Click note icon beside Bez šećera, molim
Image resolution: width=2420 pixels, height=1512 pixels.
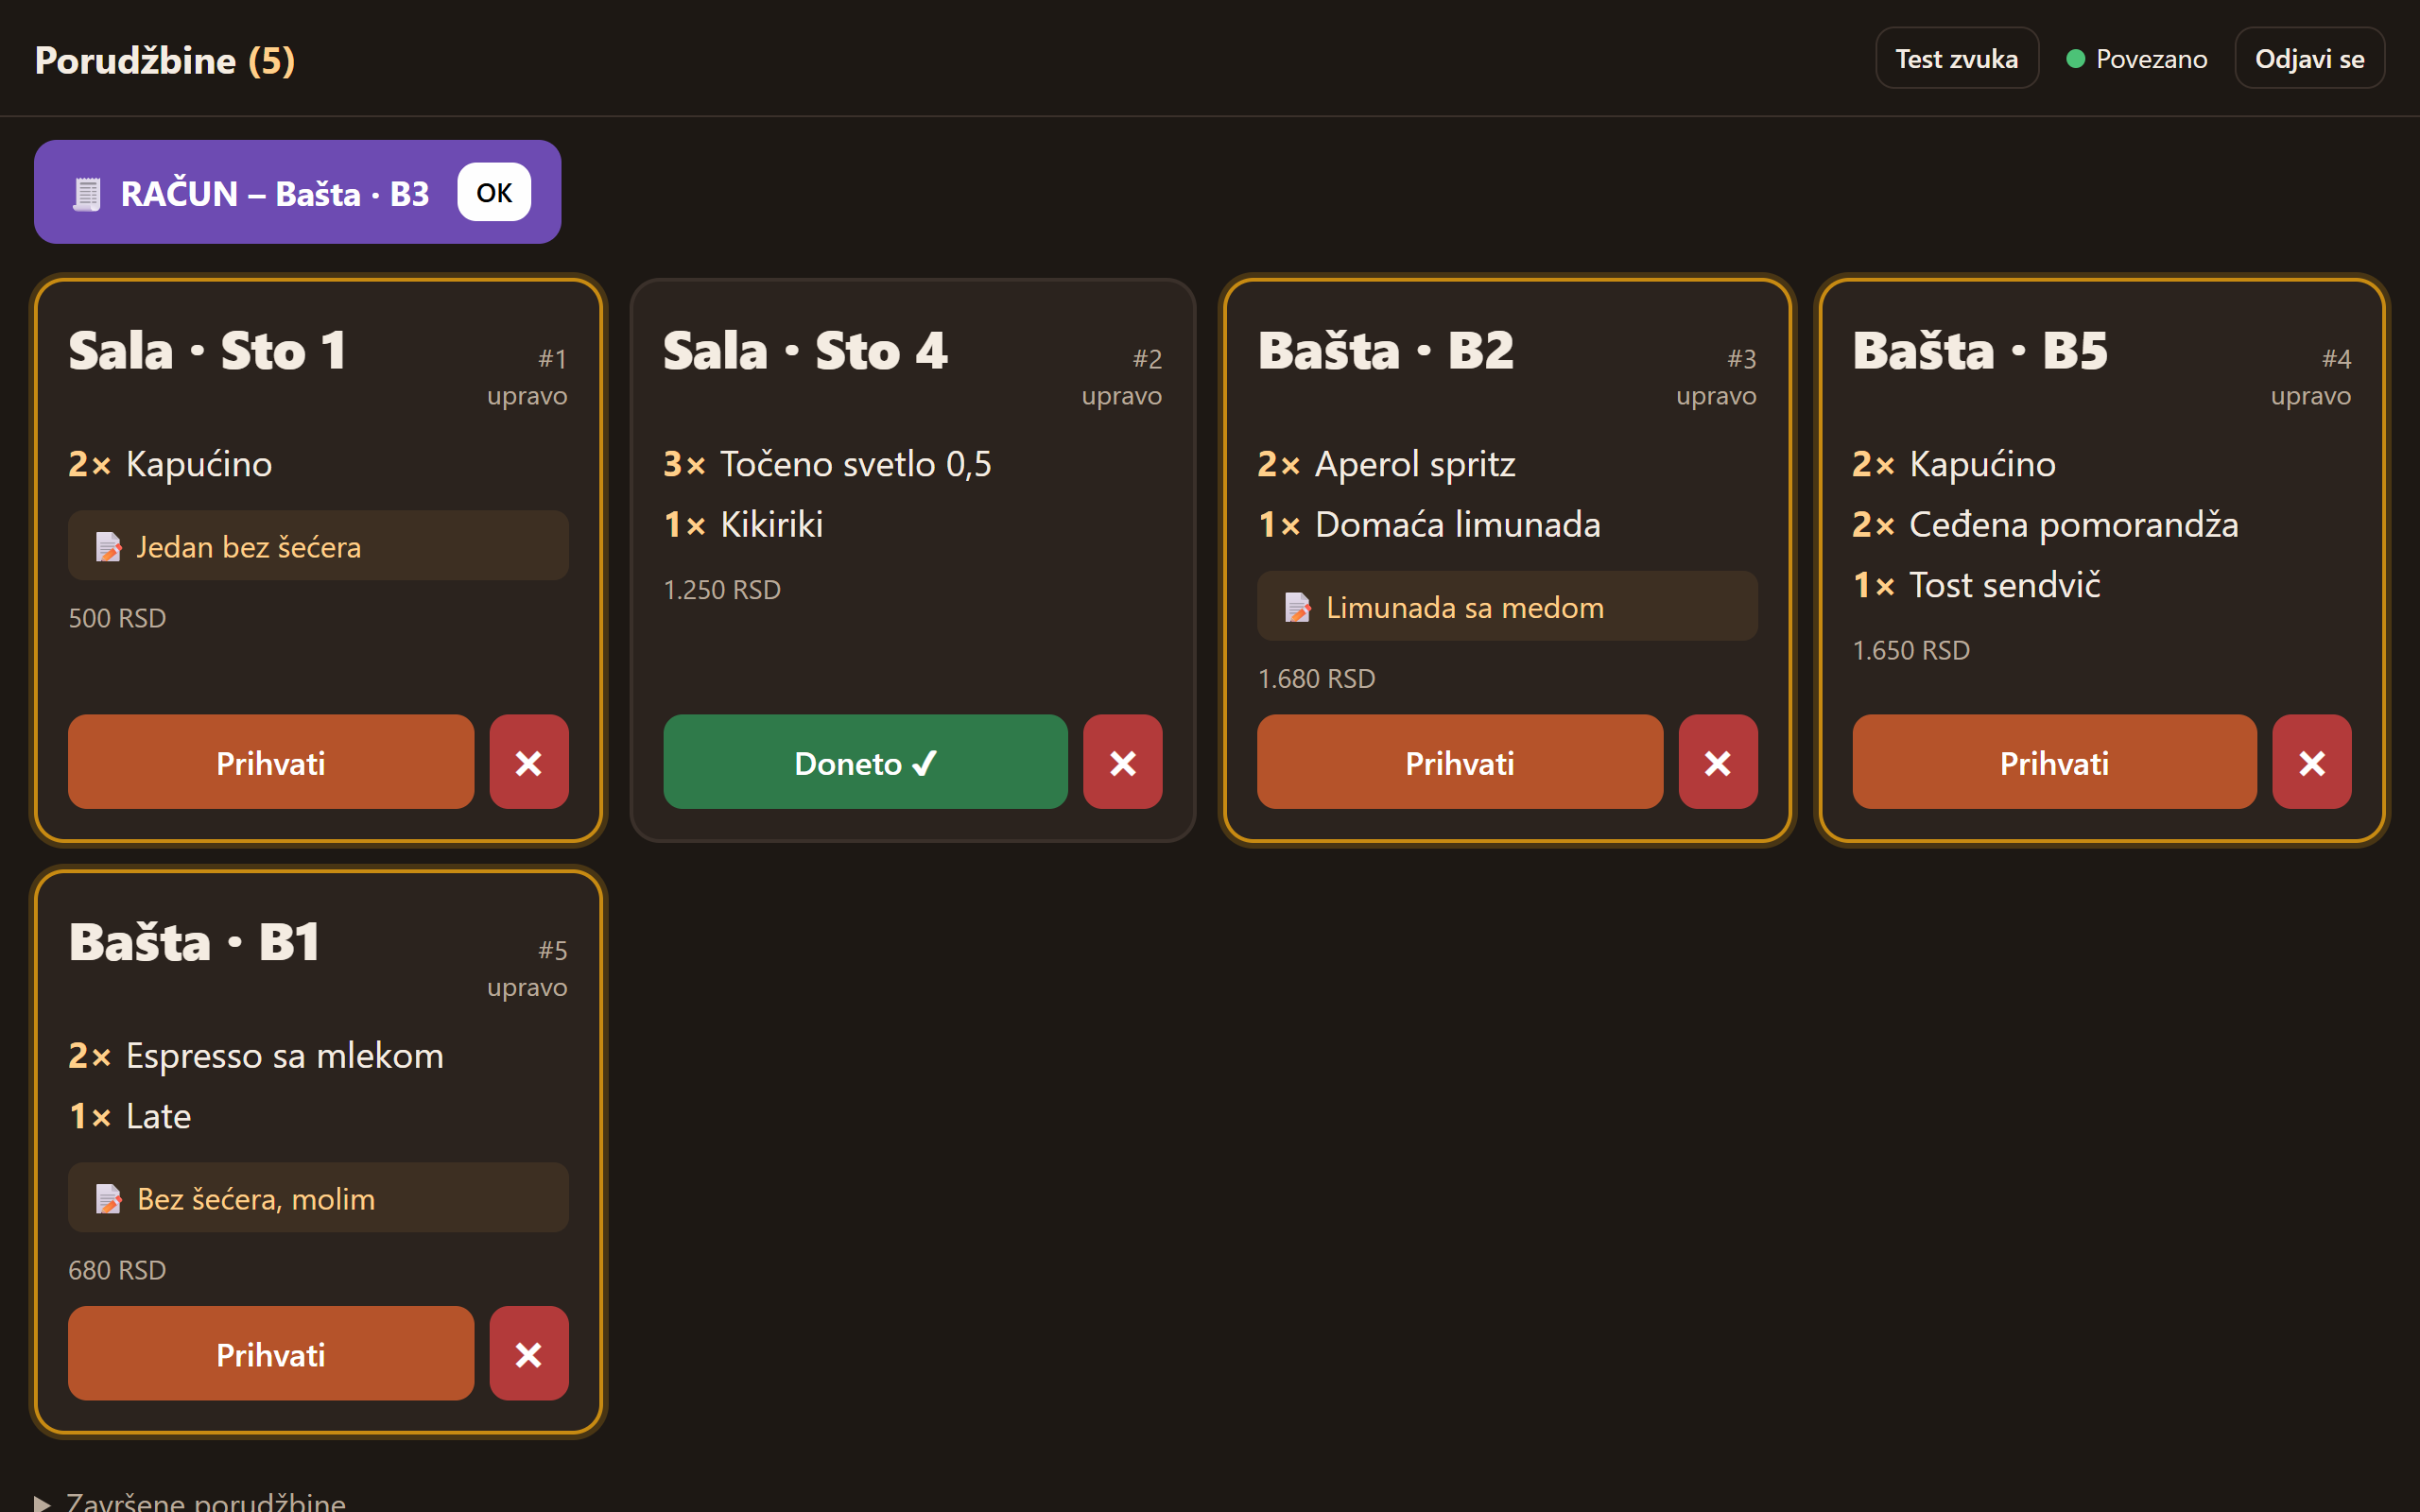pos(108,1198)
